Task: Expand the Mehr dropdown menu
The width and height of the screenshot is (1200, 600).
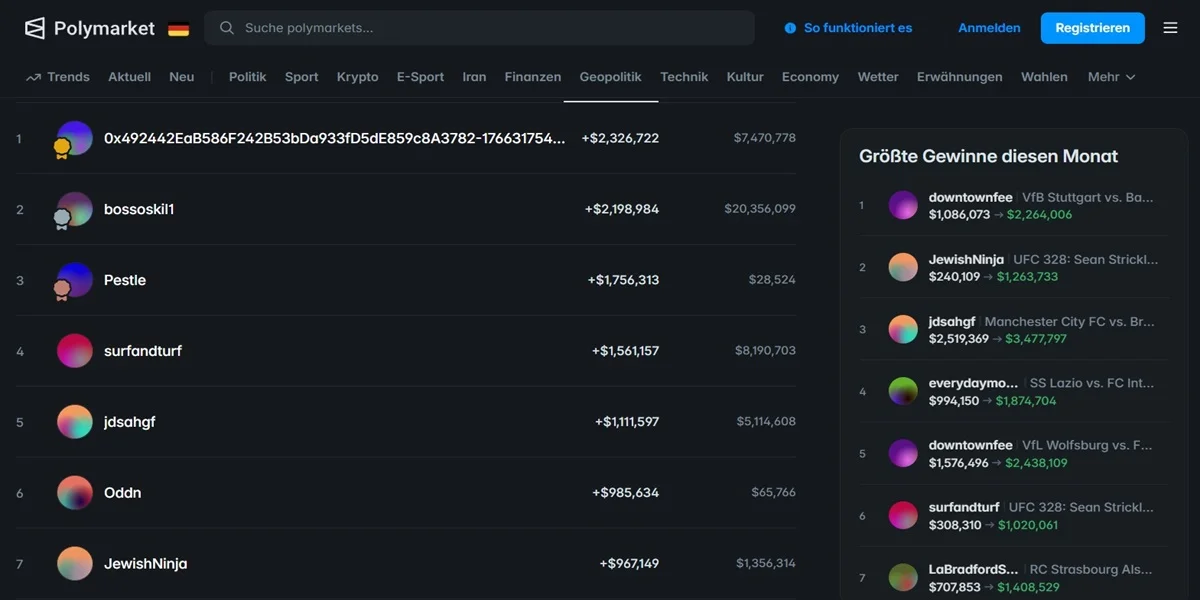Action: 1112,77
